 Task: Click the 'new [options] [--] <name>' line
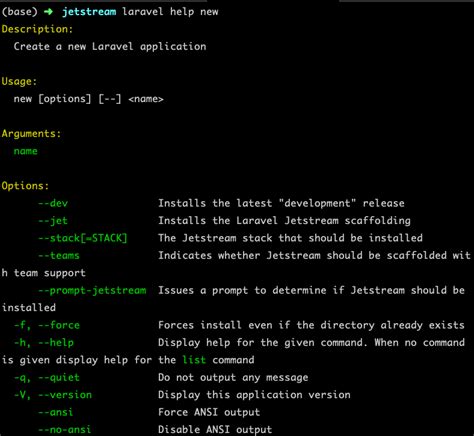89,99
